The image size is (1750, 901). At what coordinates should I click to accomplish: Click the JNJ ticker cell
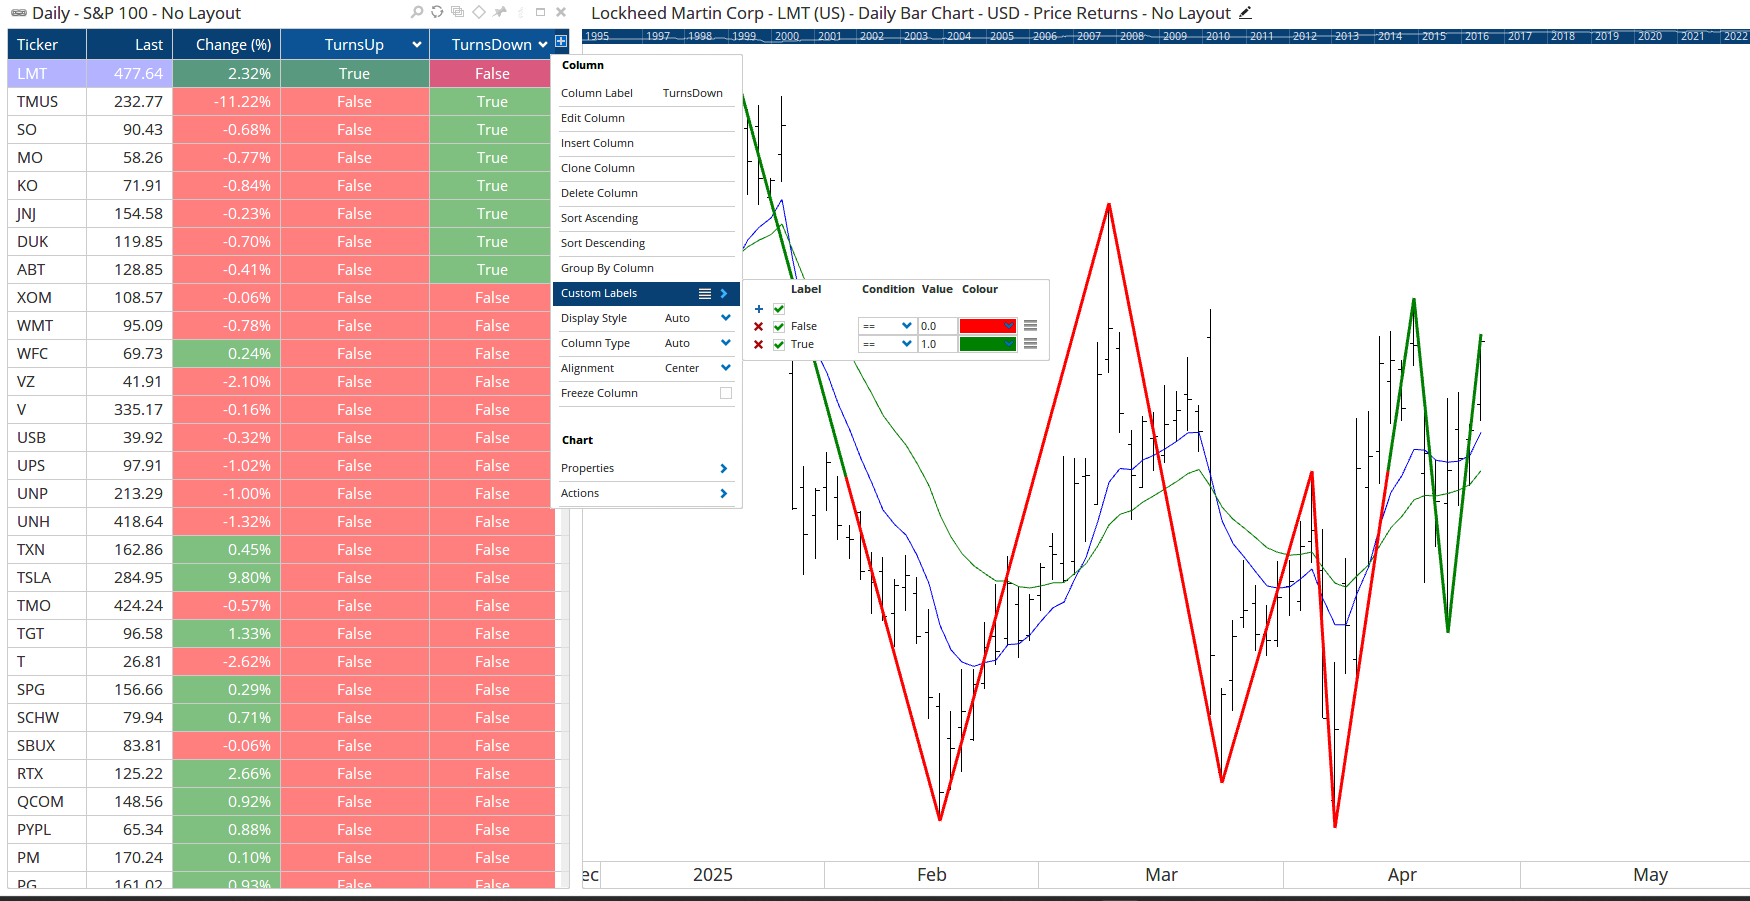tap(47, 214)
